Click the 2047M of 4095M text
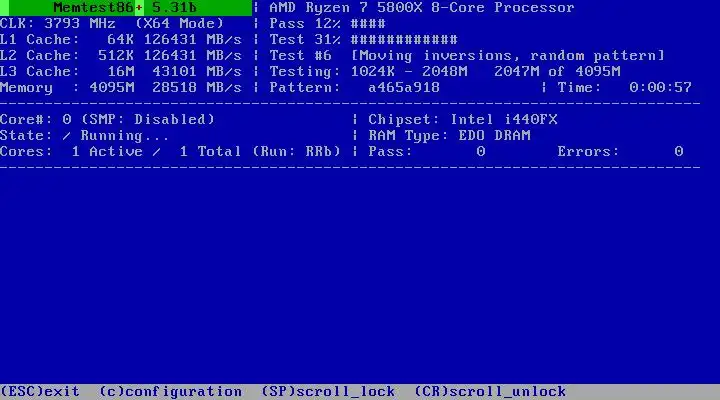The width and height of the screenshot is (720, 400). [x=557, y=72]
